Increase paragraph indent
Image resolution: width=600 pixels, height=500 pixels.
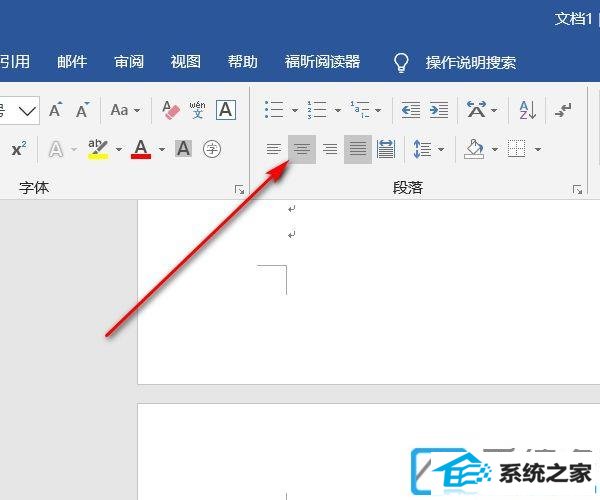(x=439, y=110)
